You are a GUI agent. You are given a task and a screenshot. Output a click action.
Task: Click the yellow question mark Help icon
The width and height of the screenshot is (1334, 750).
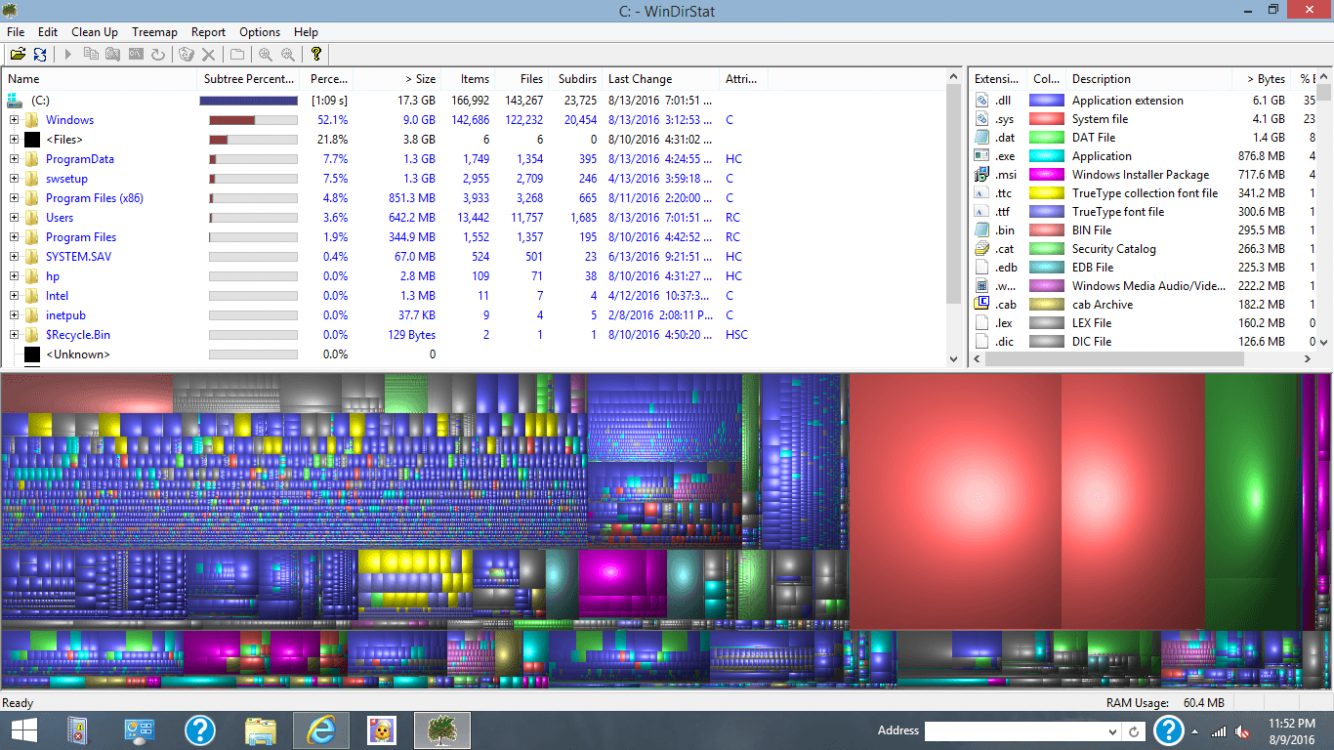316,54
